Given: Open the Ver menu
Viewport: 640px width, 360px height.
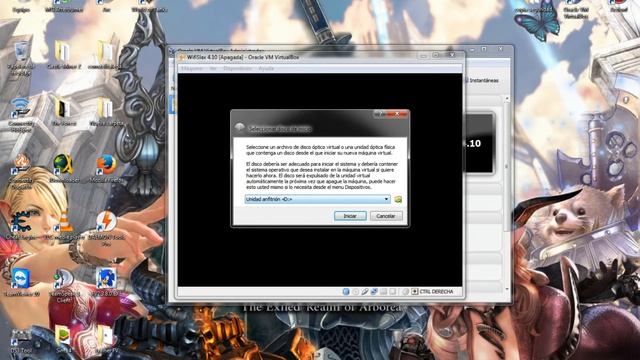Looking at the screenshot, I should pyautogui.click(x=213, y=69).
